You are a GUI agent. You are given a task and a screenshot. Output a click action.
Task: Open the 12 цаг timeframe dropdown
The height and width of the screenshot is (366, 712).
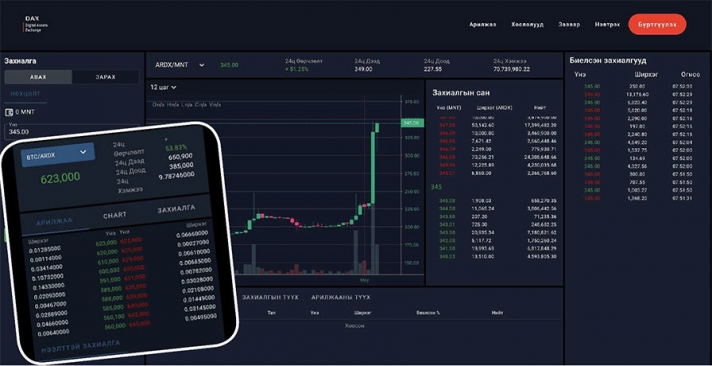[x=163, y=87]
